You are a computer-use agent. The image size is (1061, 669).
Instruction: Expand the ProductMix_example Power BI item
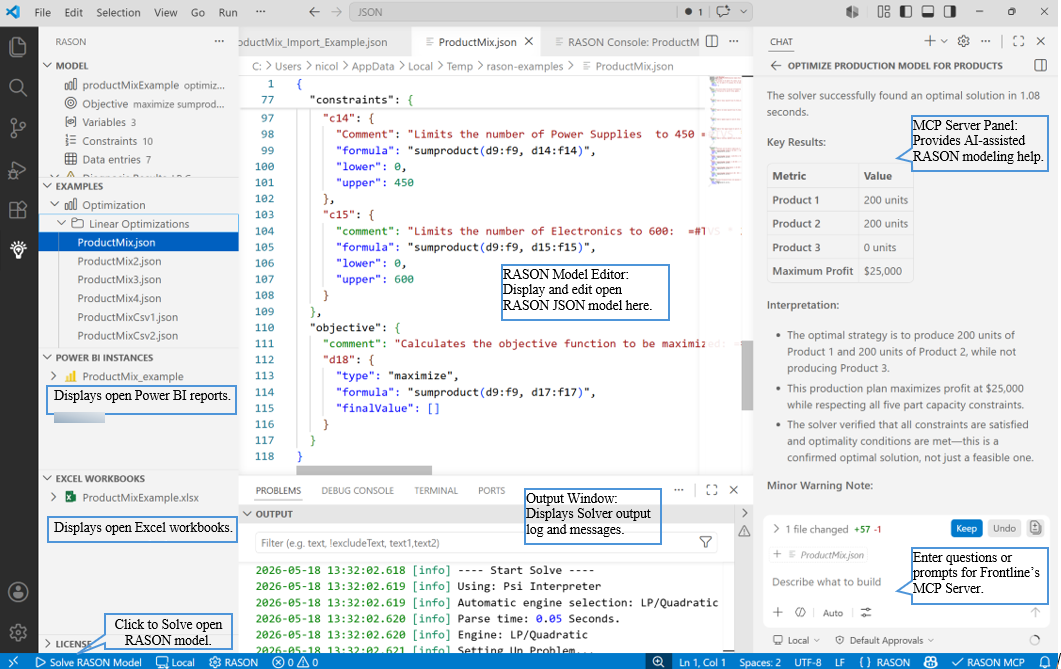53,376
